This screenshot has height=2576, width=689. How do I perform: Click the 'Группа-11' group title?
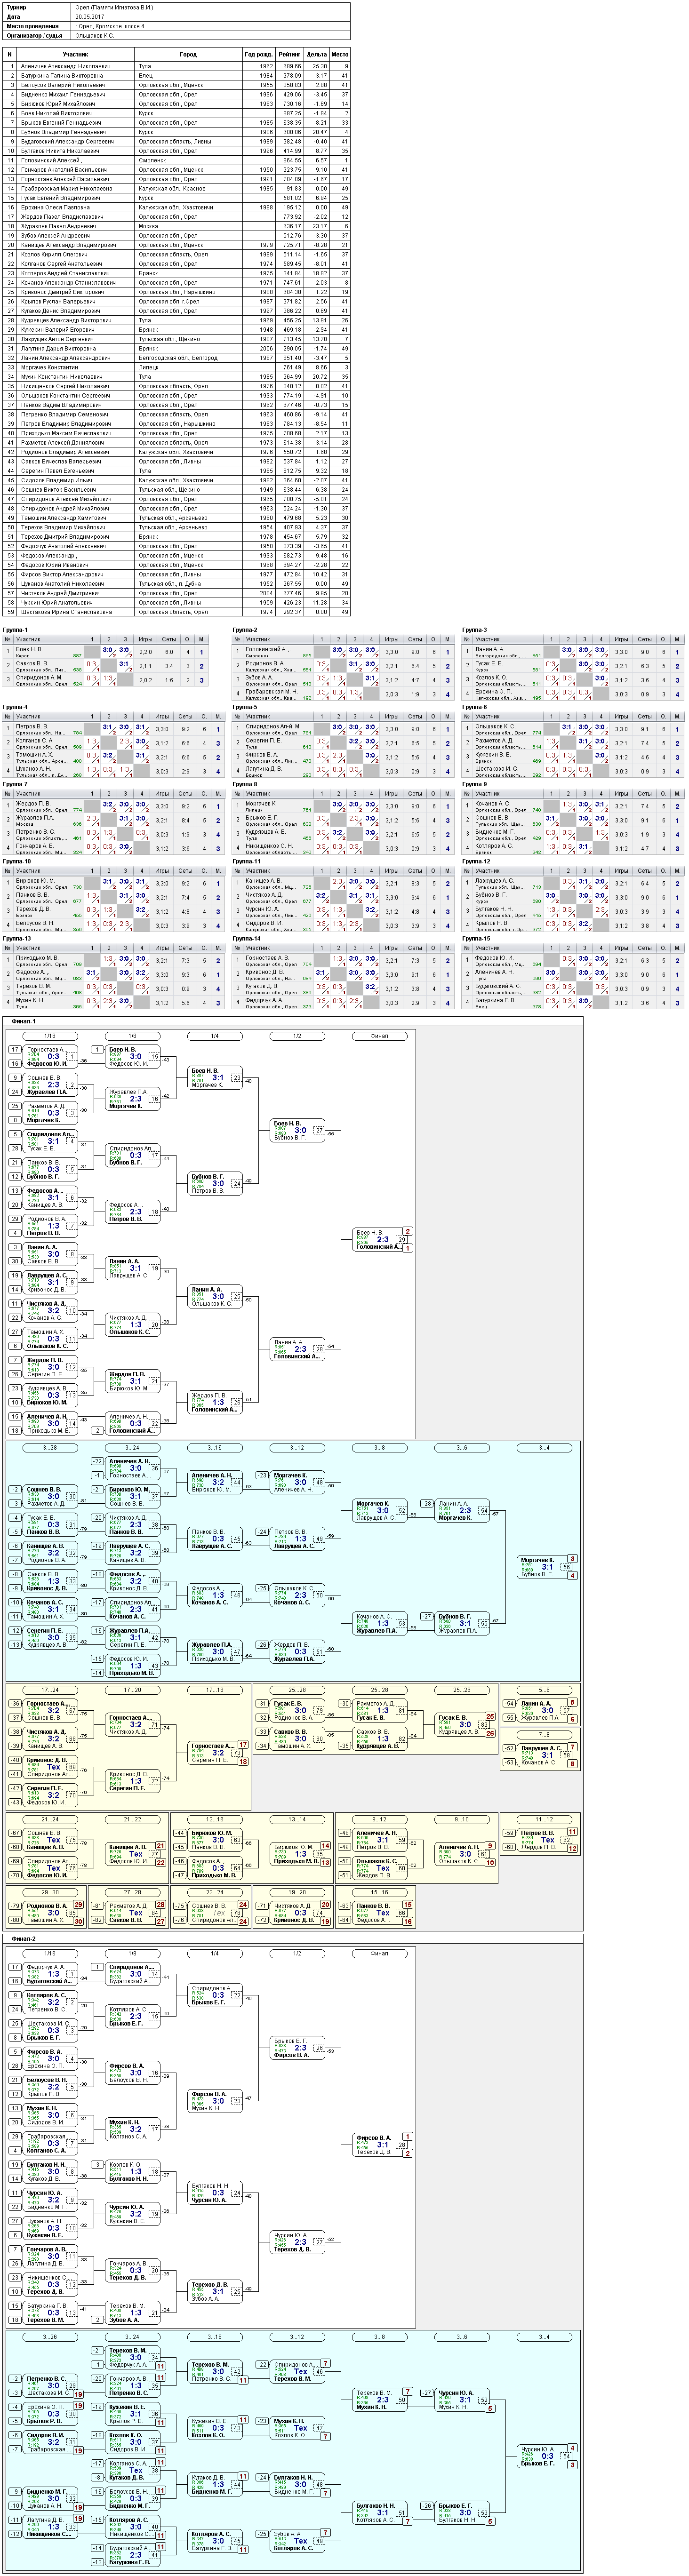[x=247, y=861]
